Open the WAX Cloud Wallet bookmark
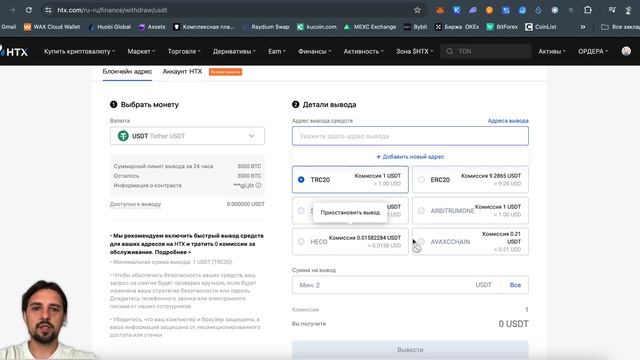The height and width of the screenshot is (360, 640). click(52, 27)
